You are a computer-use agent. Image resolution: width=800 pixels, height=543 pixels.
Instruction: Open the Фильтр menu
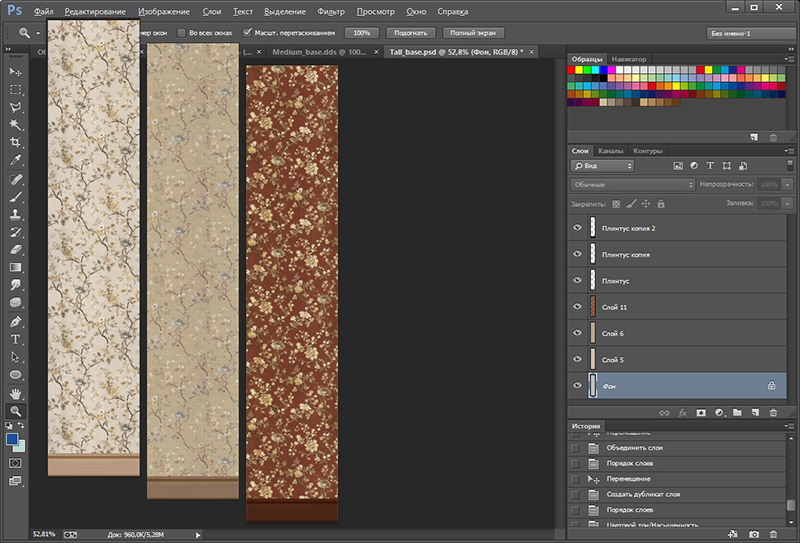(x=330, y=11)
